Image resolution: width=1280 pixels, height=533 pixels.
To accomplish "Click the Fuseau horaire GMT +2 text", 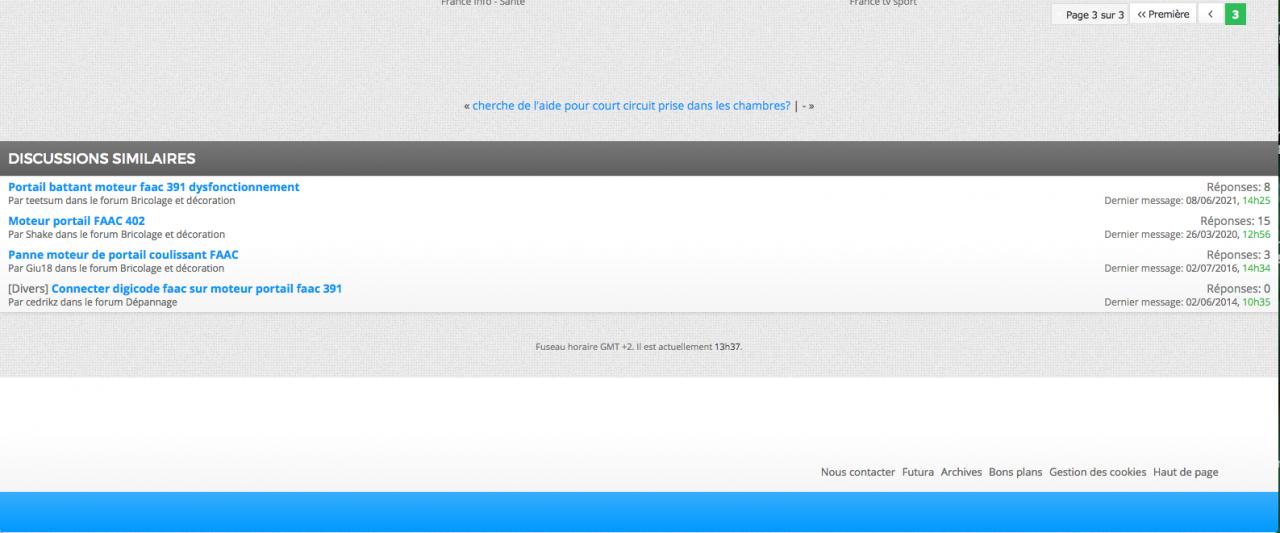I will pyautogui.click(x=639, y=347).
